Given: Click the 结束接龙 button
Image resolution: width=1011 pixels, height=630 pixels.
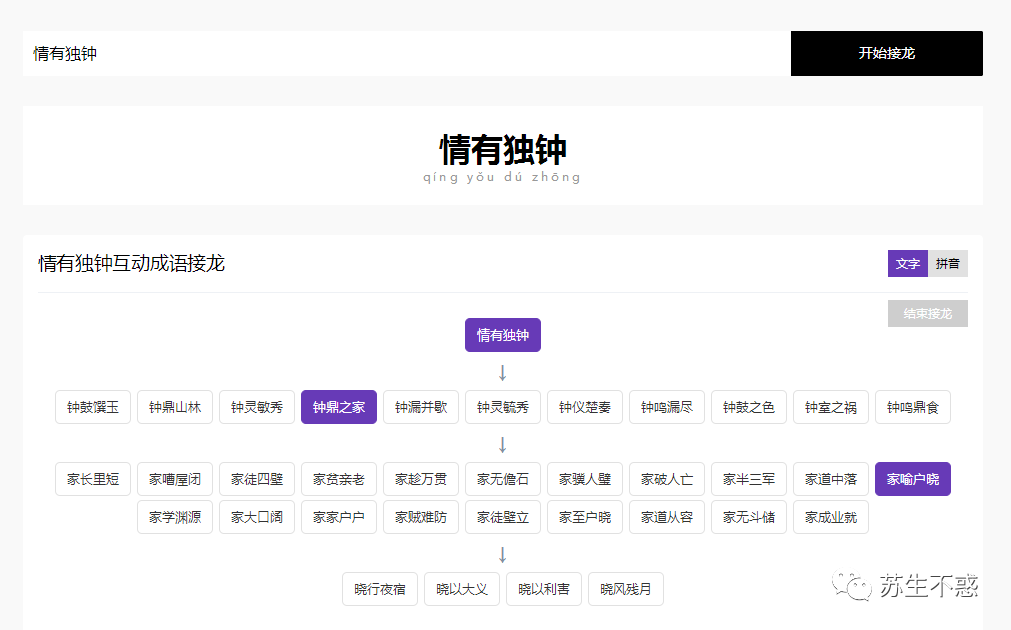Looking at the screenshot, I should [x=928, y=313].
